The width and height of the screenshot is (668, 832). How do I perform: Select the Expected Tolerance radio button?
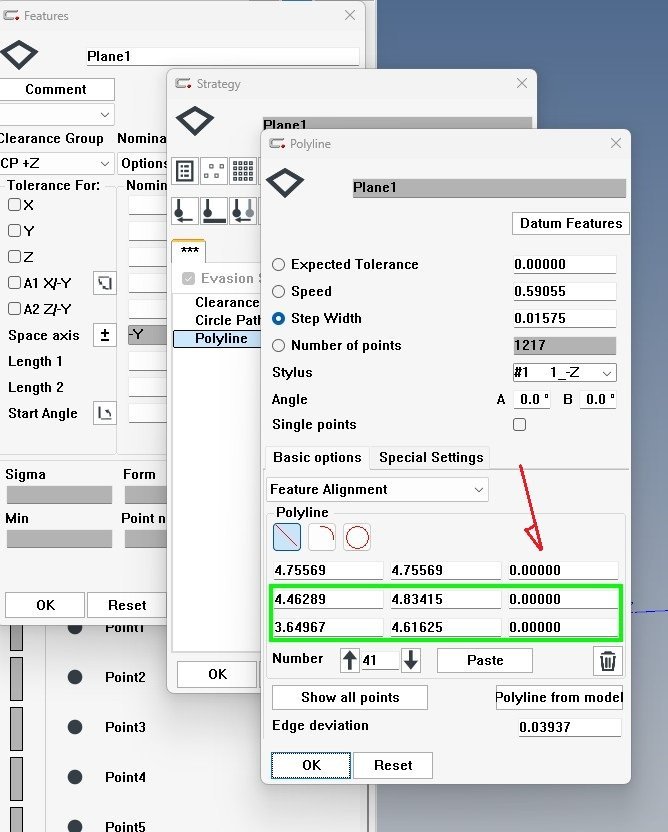[x=278, y=264]
